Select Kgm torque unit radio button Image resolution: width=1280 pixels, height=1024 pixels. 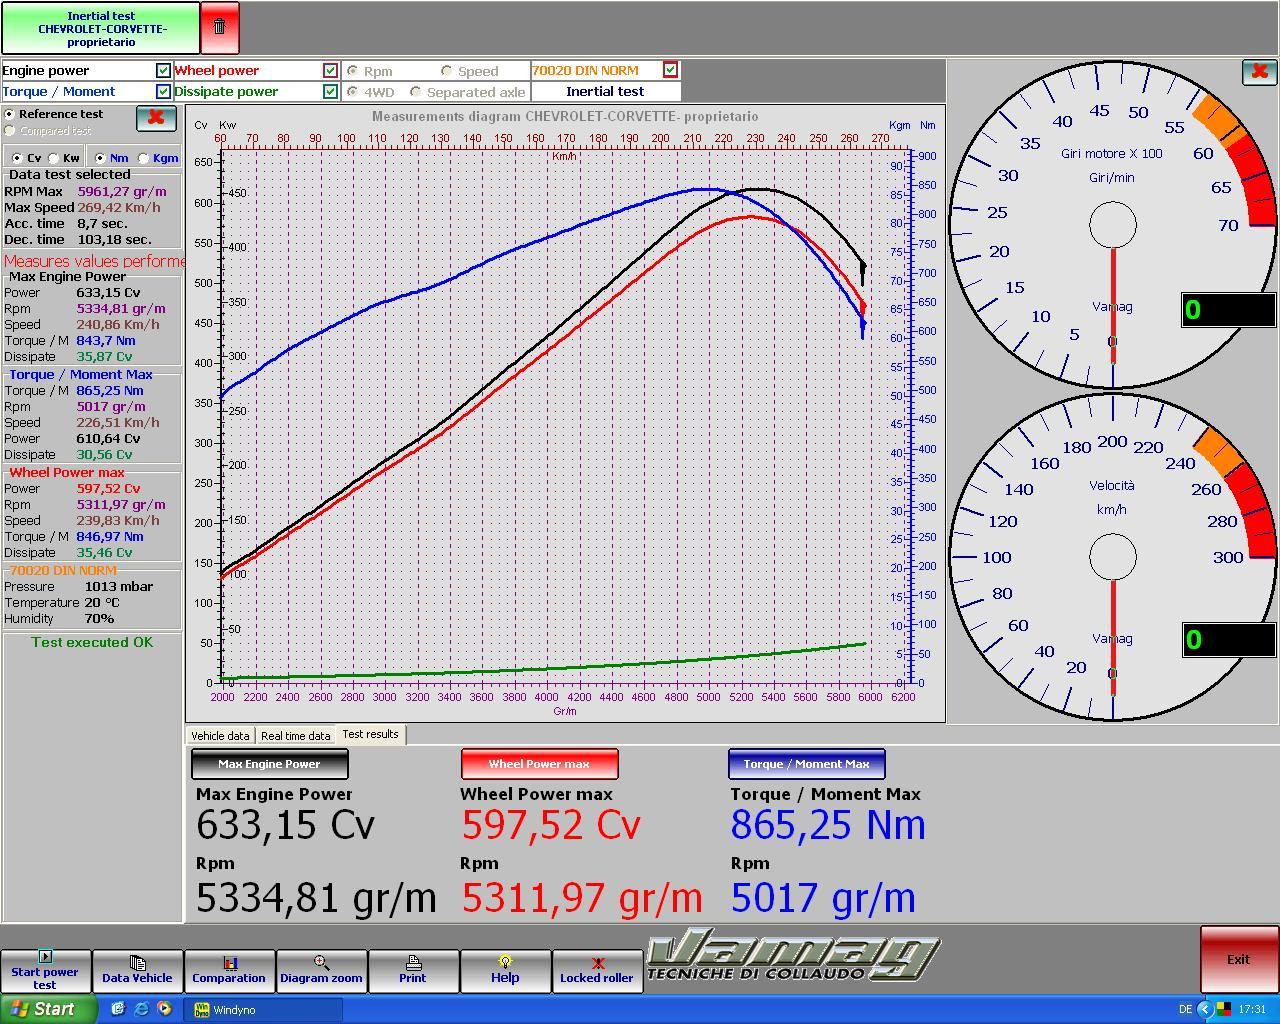[x=143, y=158]
